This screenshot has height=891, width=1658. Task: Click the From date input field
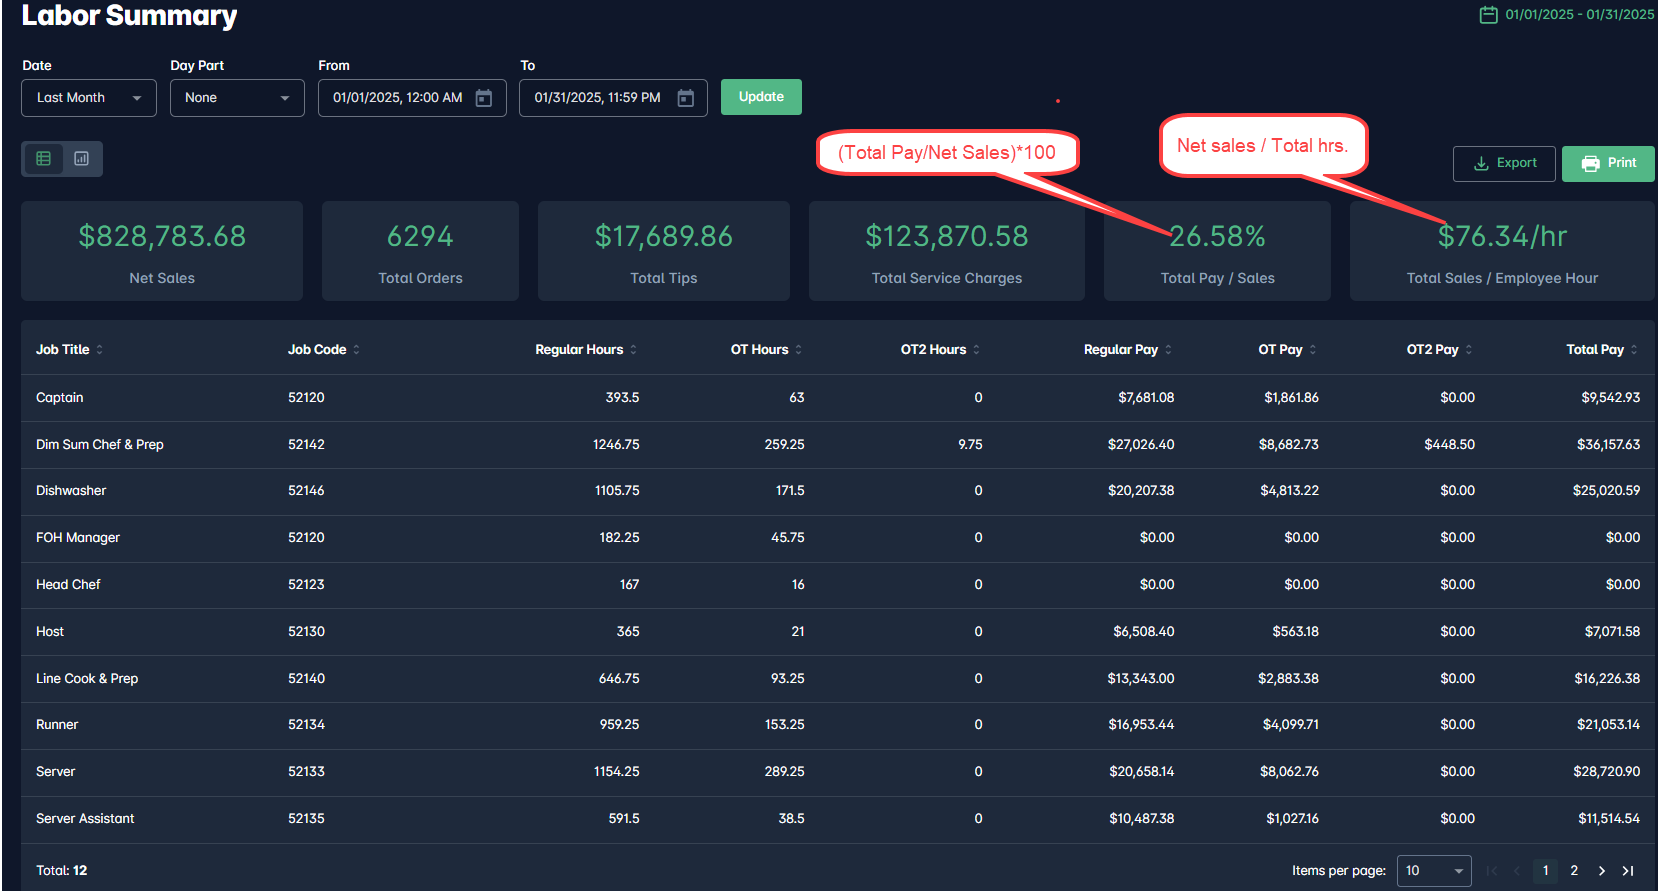click(x=398, y=98)
